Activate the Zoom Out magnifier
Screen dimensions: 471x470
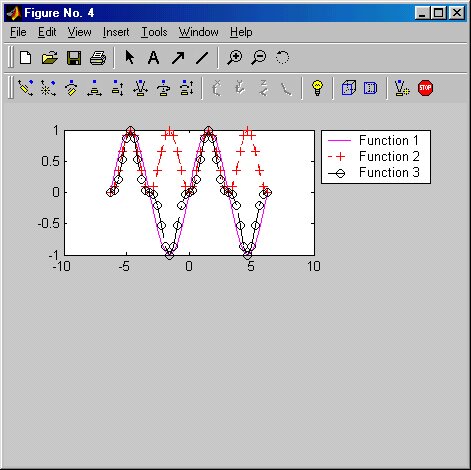coord(259,58)
